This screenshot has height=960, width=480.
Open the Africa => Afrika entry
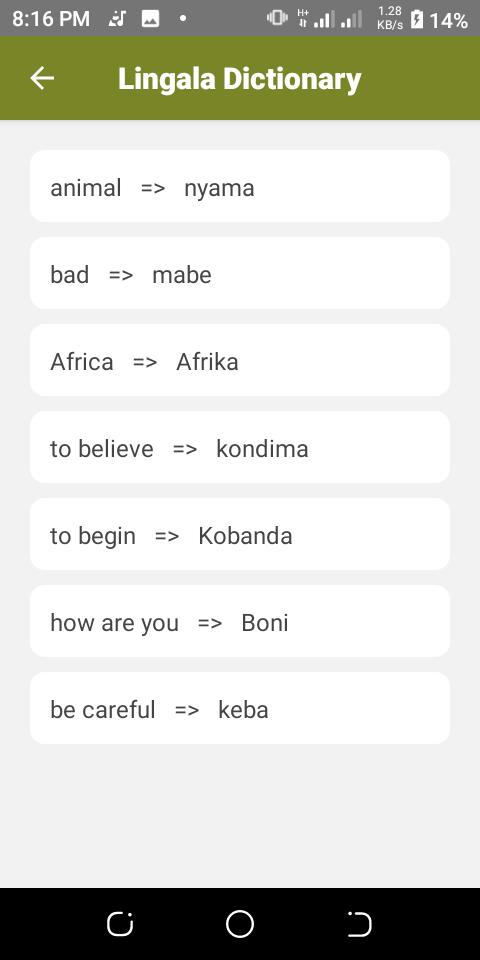click(x=240, y=360)
